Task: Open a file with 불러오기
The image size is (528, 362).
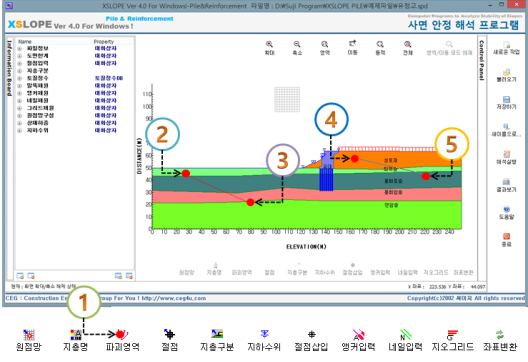Action: [x=506, y=72]
